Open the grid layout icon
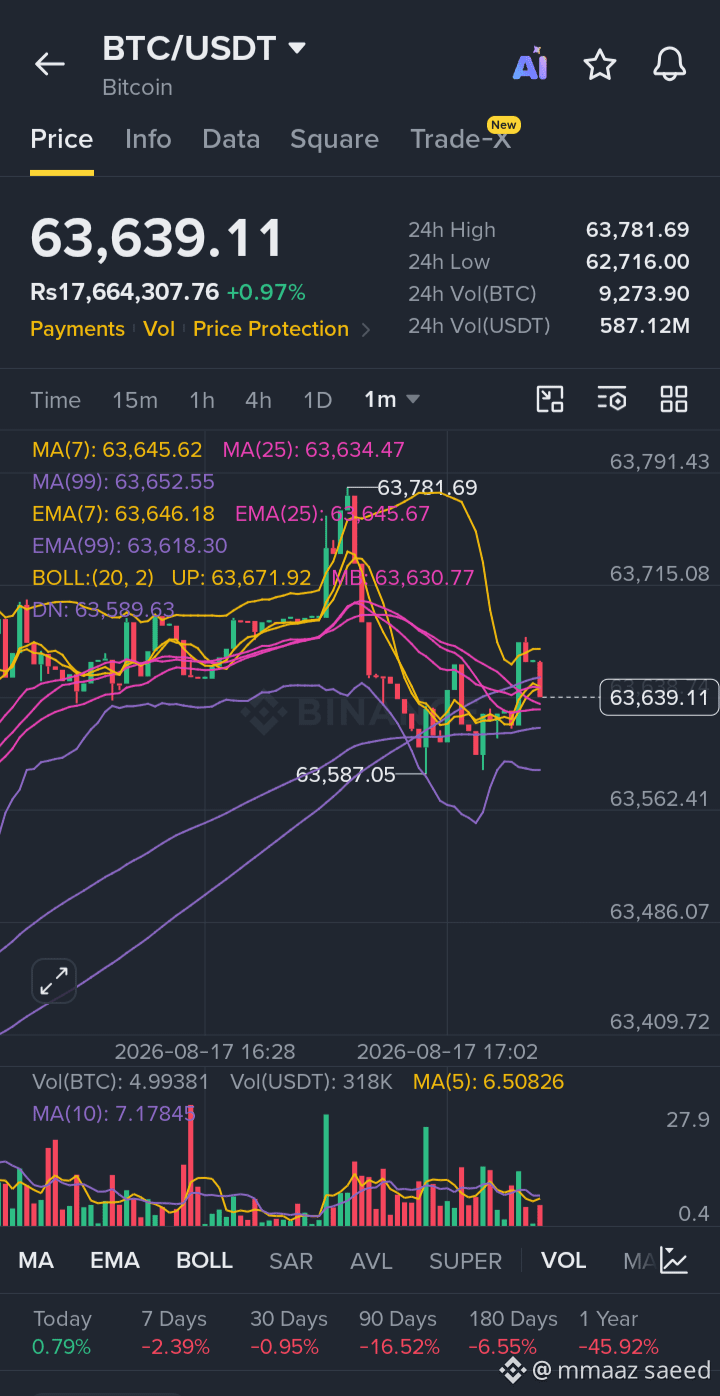This screenshot has width=720, height=1396. coord(674,400)
